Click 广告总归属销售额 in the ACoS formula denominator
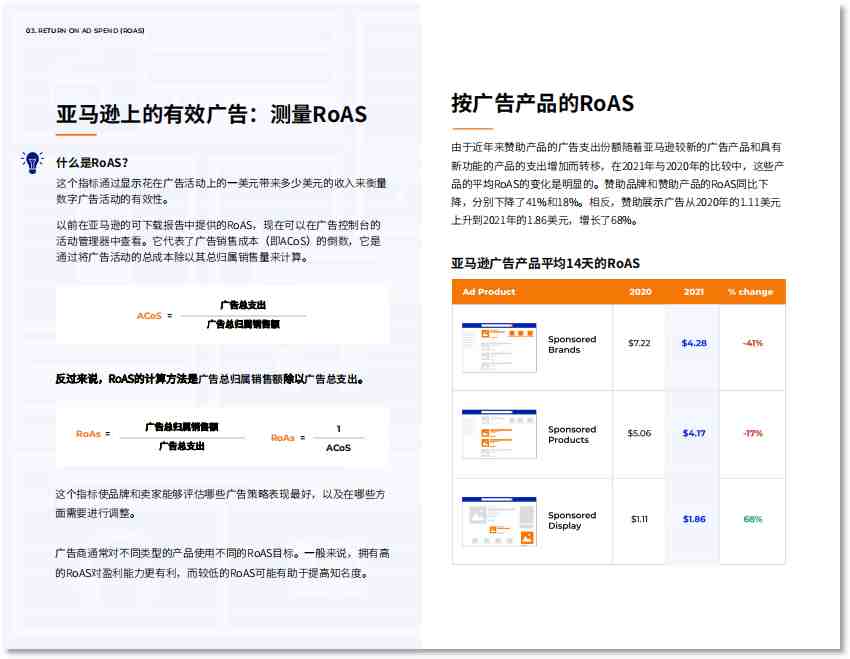The width and height of the screenshot is (850, 659). [x=243, y=325]
